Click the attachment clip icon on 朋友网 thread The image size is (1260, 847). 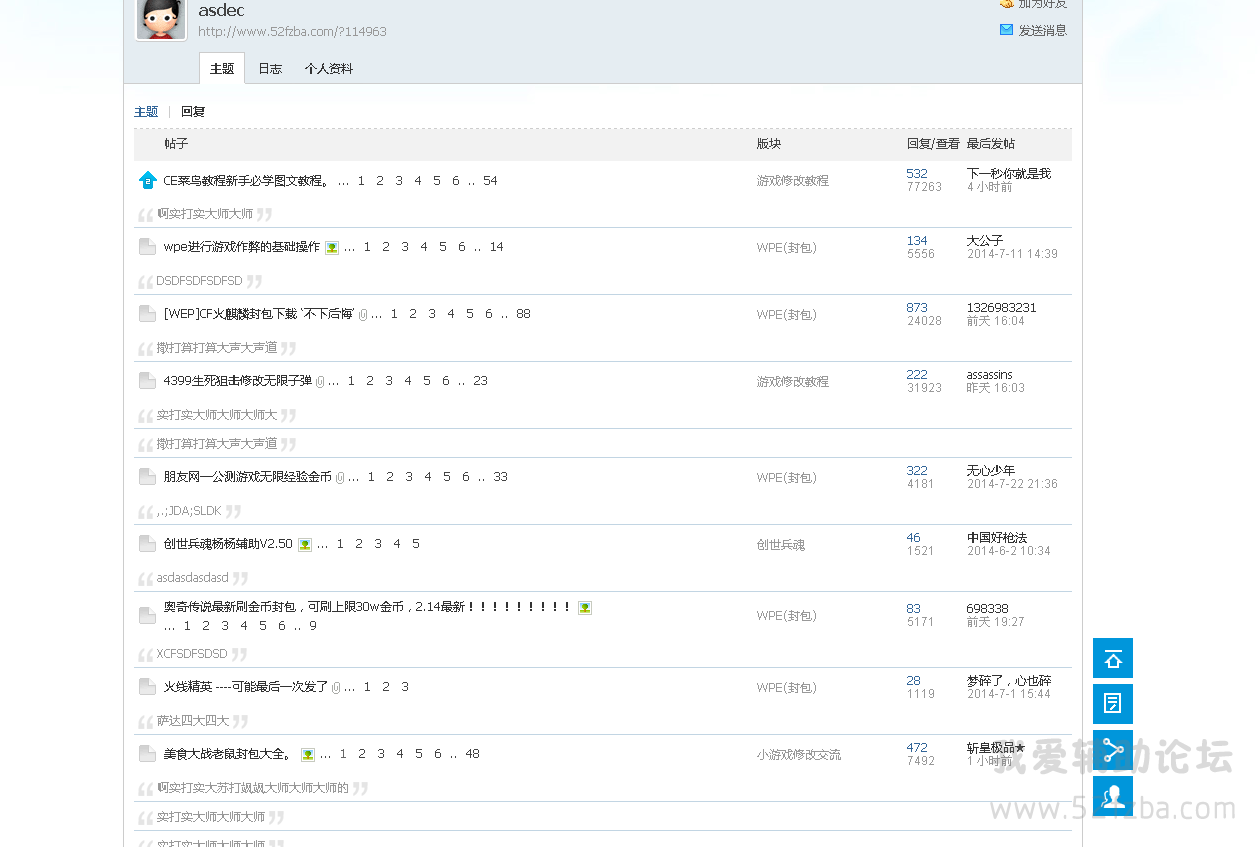(x=340, y=478)
